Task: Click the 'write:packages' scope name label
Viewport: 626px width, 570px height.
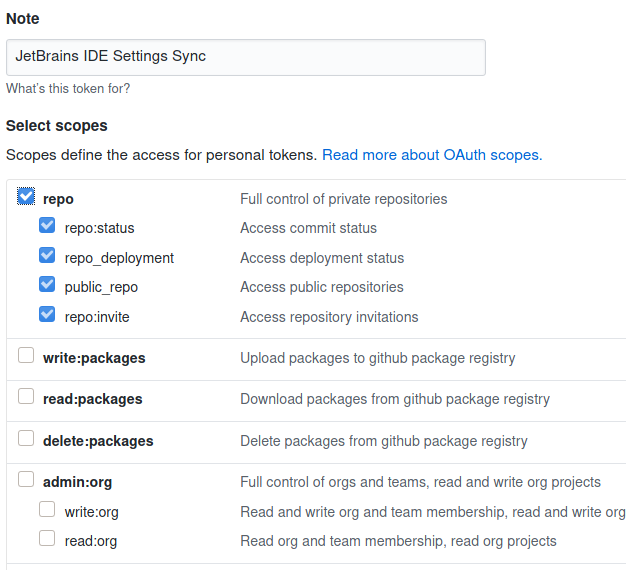Action: point(94,358)
